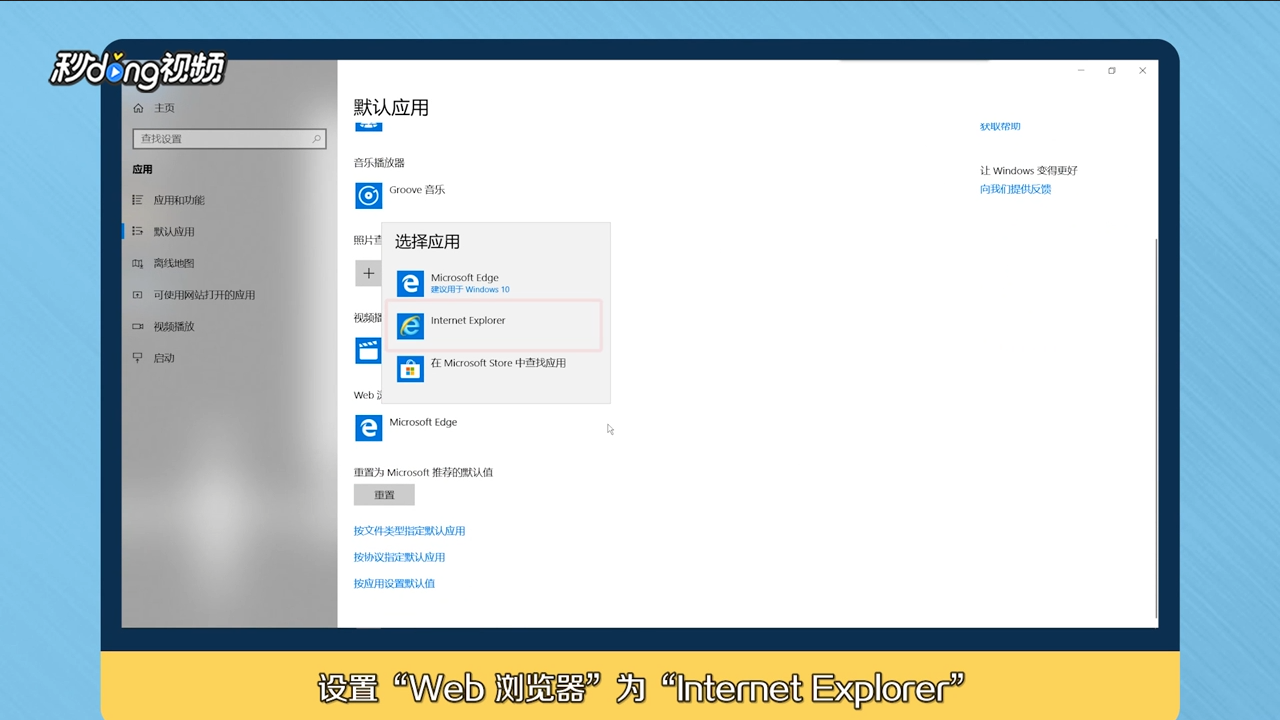1280x720 pixels.
Task: Choose Microsoft Edge in the app chooser
Action: coord(495,283)
